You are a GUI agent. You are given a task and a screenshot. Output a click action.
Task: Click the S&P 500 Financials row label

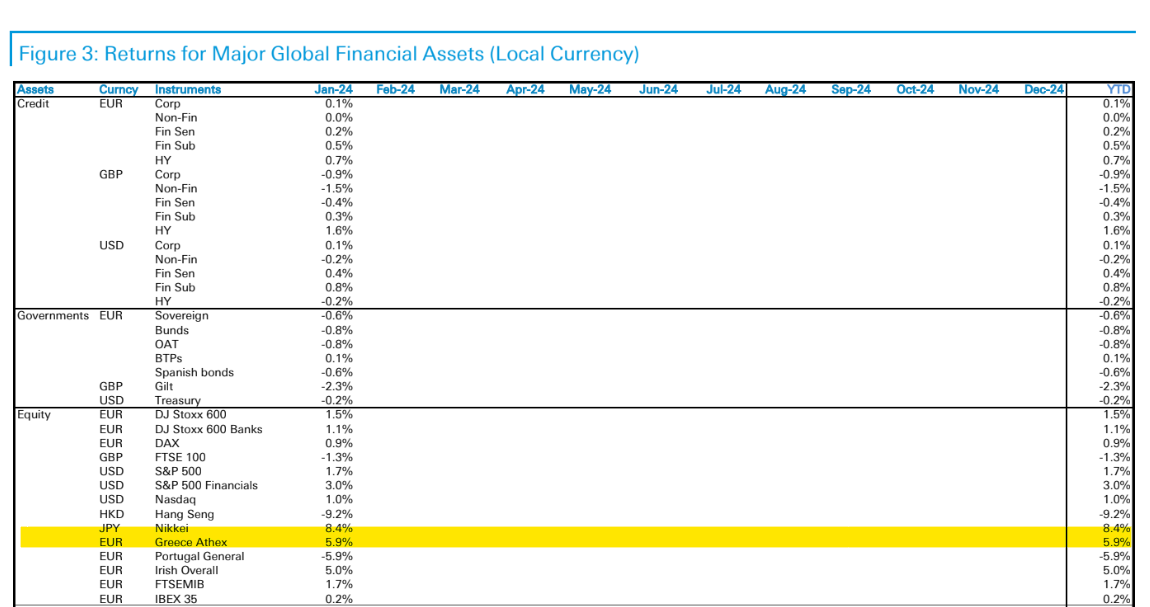tap(206, 485)
